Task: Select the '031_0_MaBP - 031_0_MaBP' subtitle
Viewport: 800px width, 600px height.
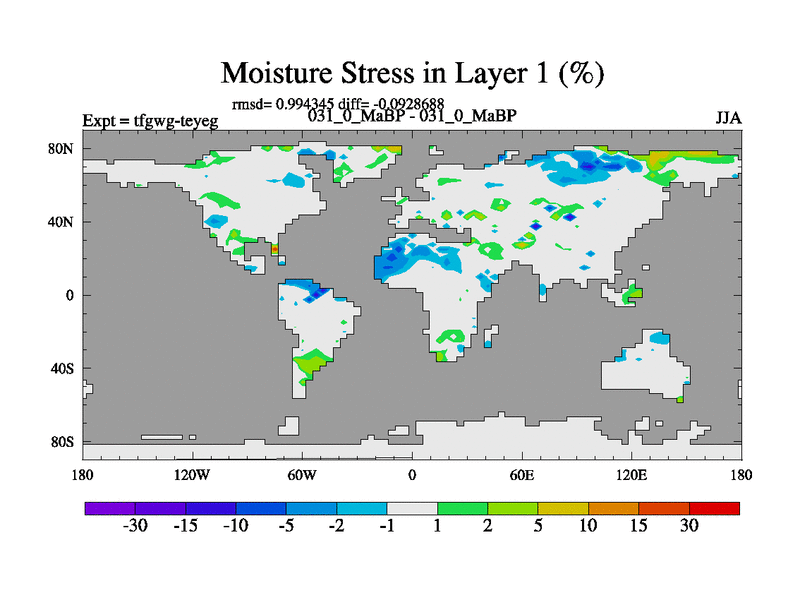Action: pos(412,116)
